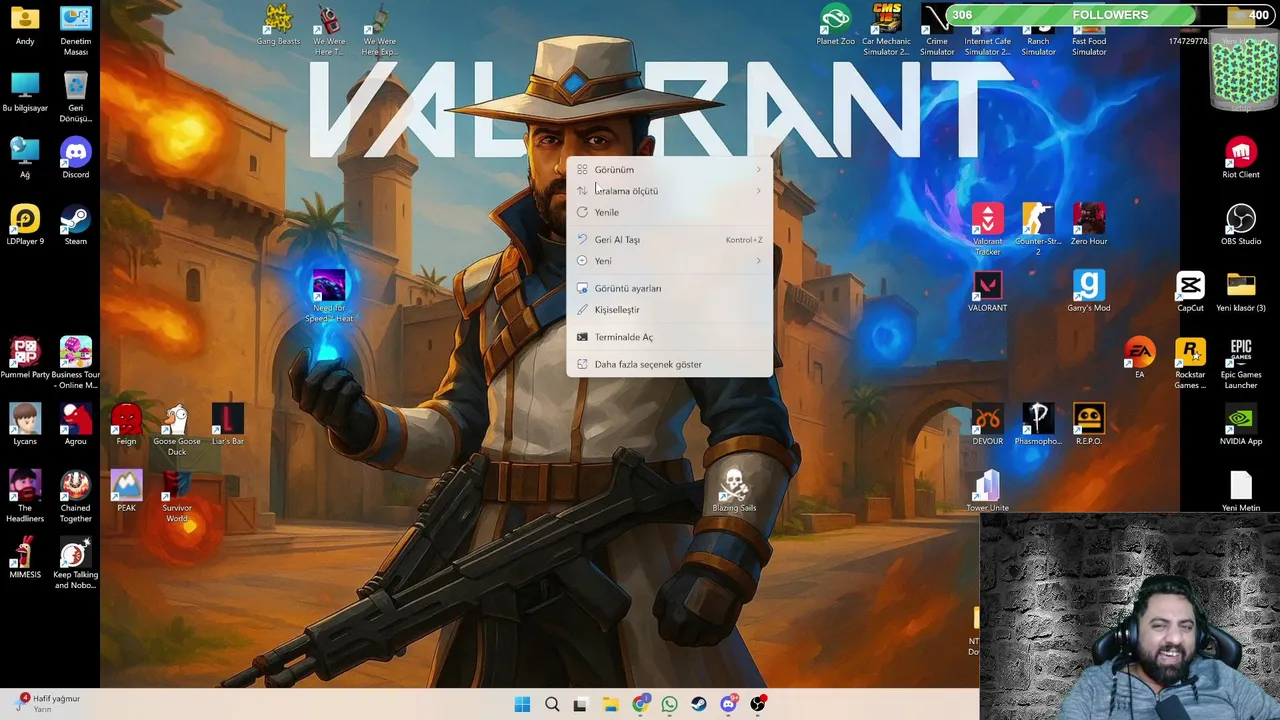Select the OBS Studio desktop icon
The image size is (1280, 720).
[1241, 225]
